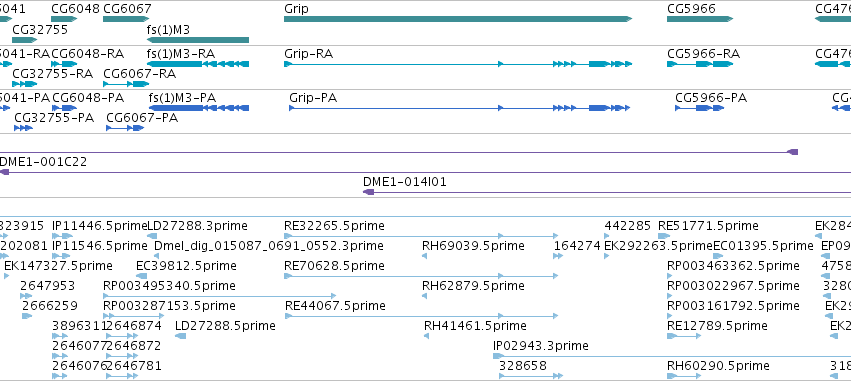The height and width of the screenshot is (381, 851).
Task: Open the CG6067-RA transcript label
Action: tap(139, 74)
